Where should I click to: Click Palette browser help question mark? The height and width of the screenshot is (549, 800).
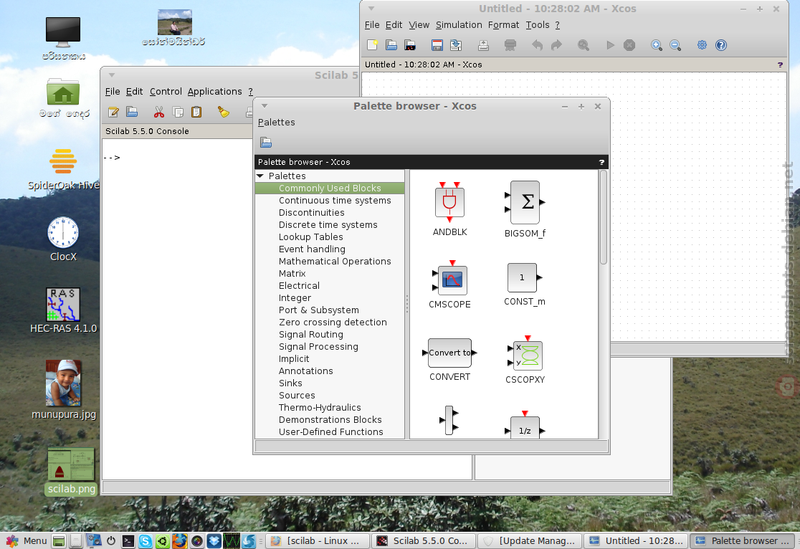[602, 162]
